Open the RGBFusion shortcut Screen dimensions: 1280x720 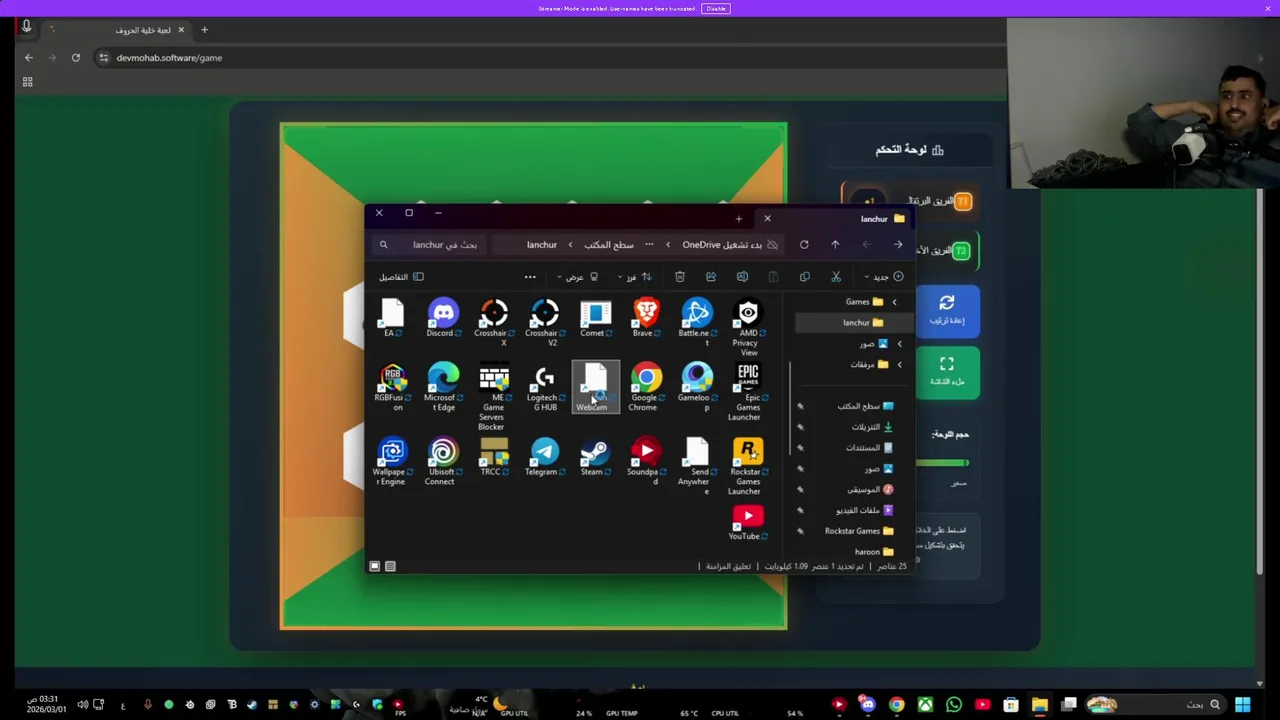(x=391, y=388)
